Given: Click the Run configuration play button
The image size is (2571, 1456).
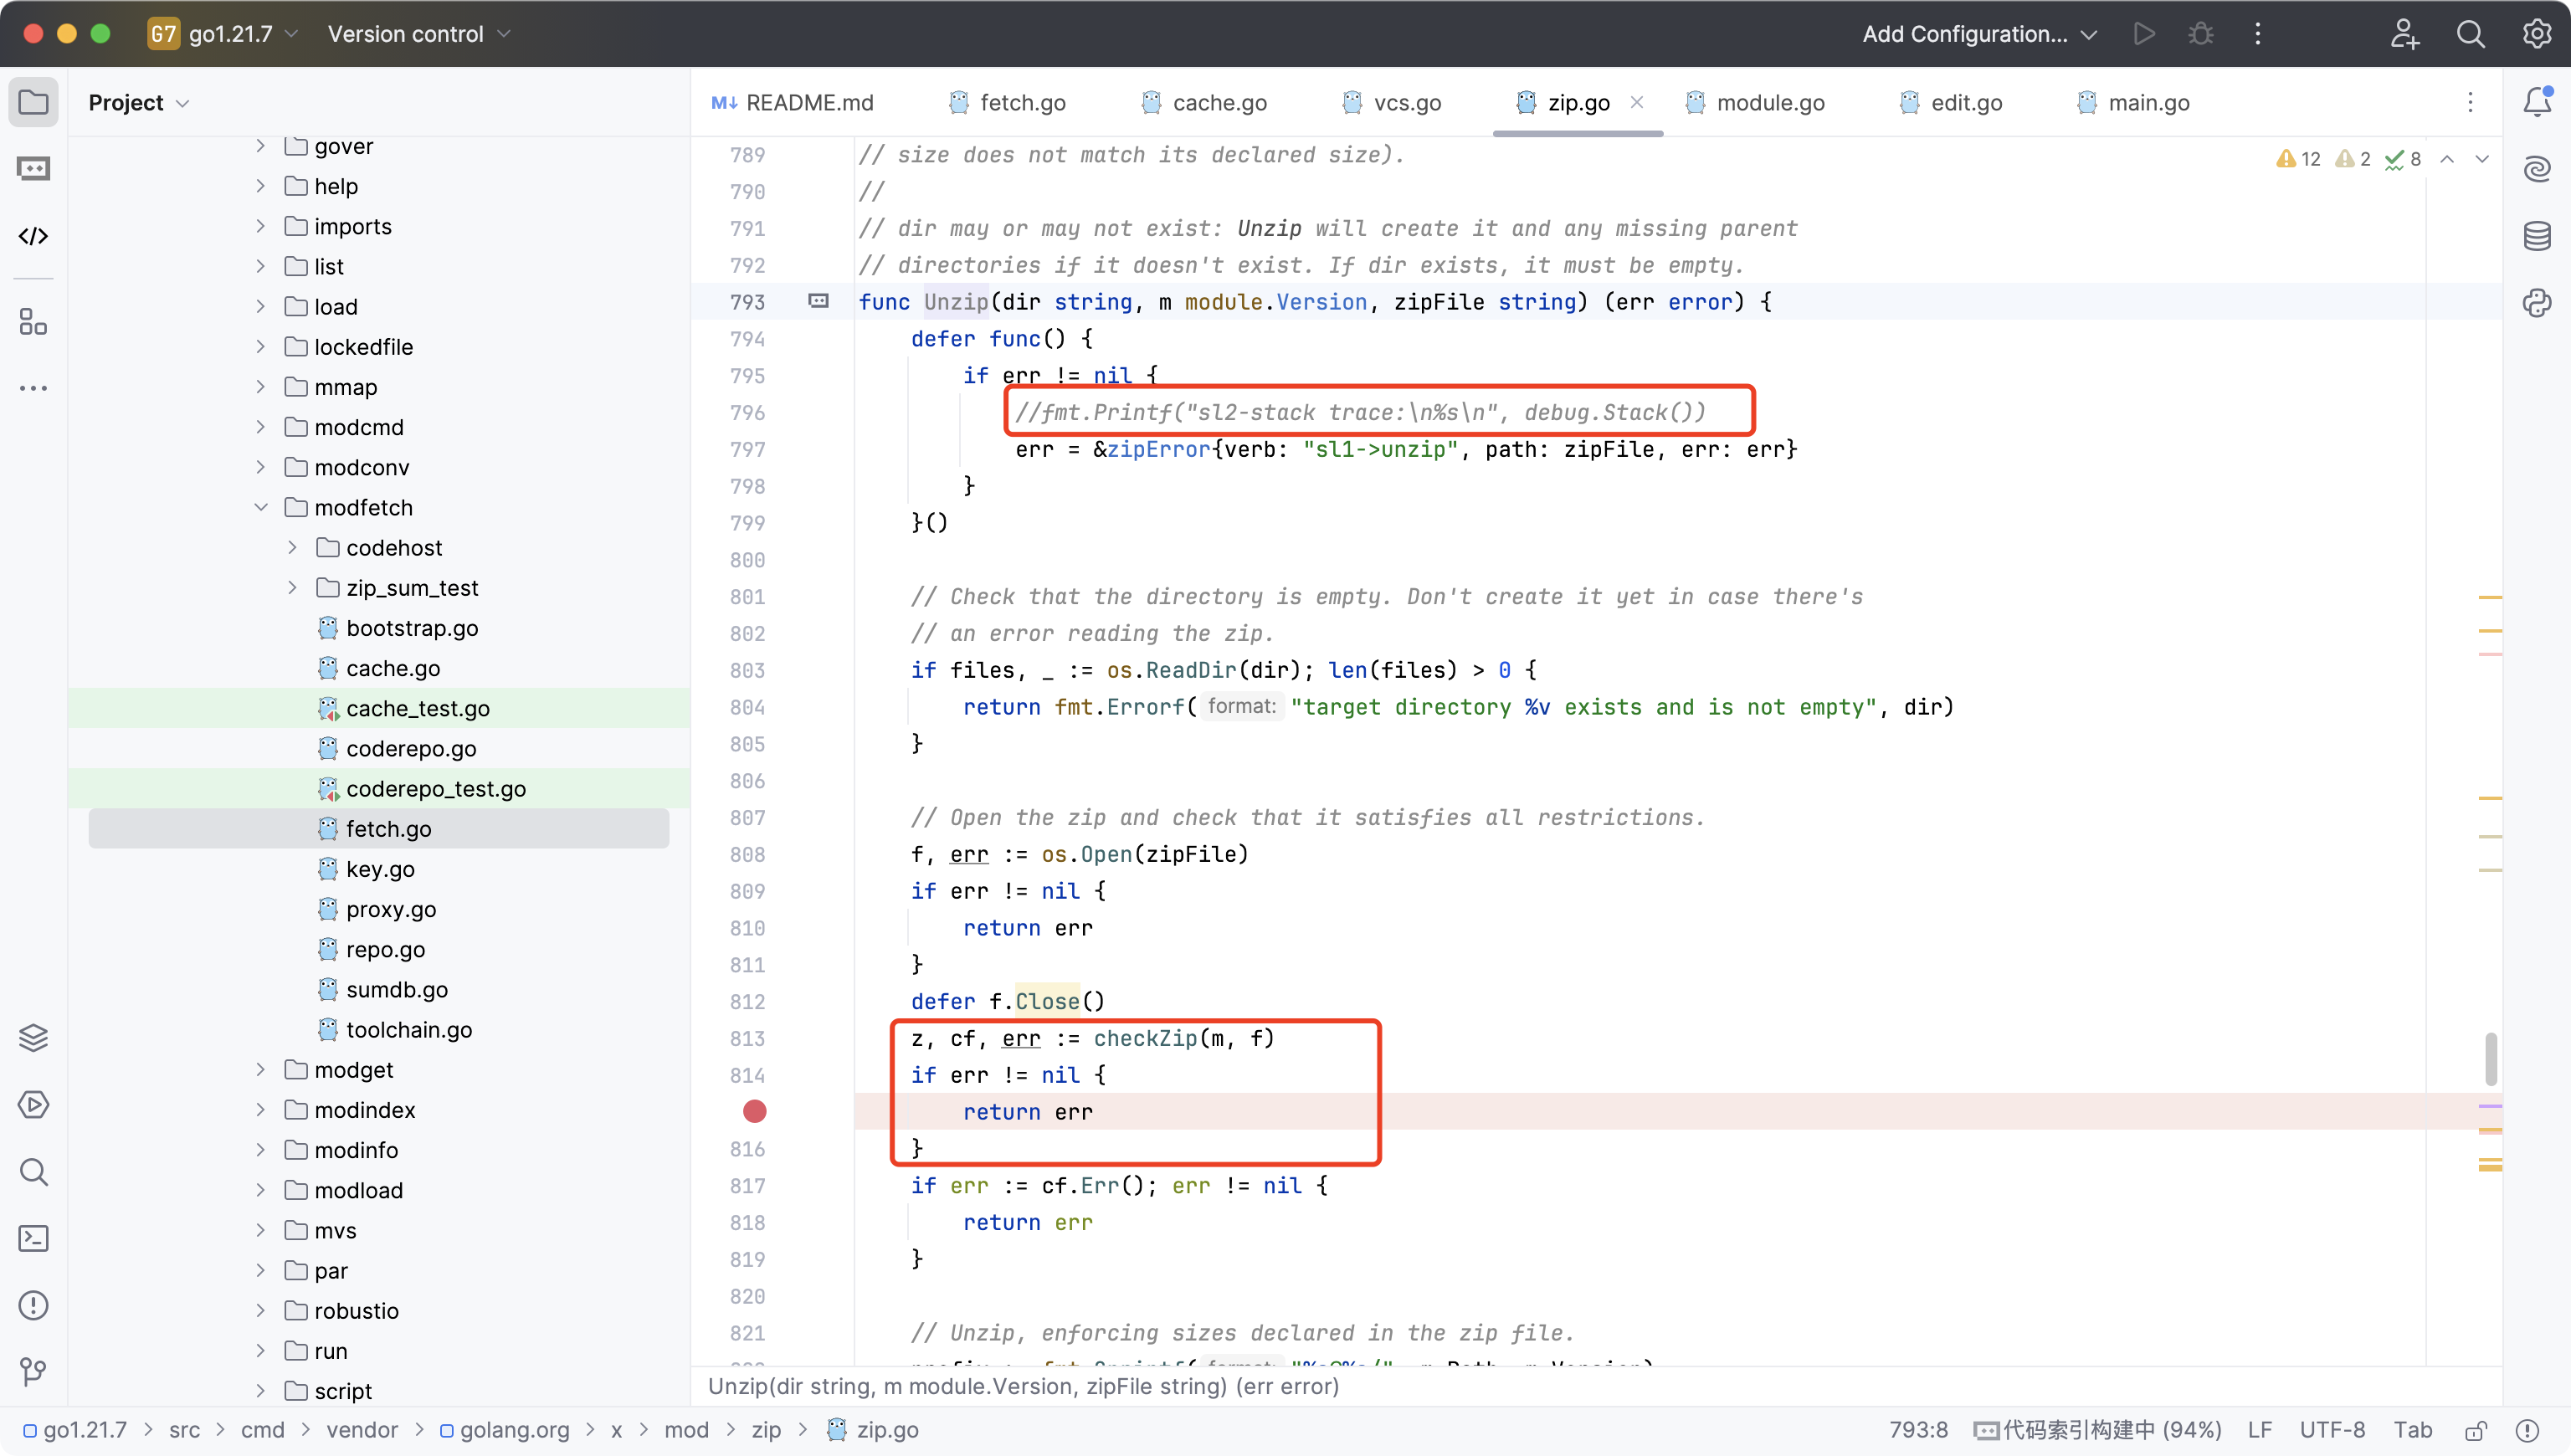Looking at the screenshot, I should tap(2144, 34).
